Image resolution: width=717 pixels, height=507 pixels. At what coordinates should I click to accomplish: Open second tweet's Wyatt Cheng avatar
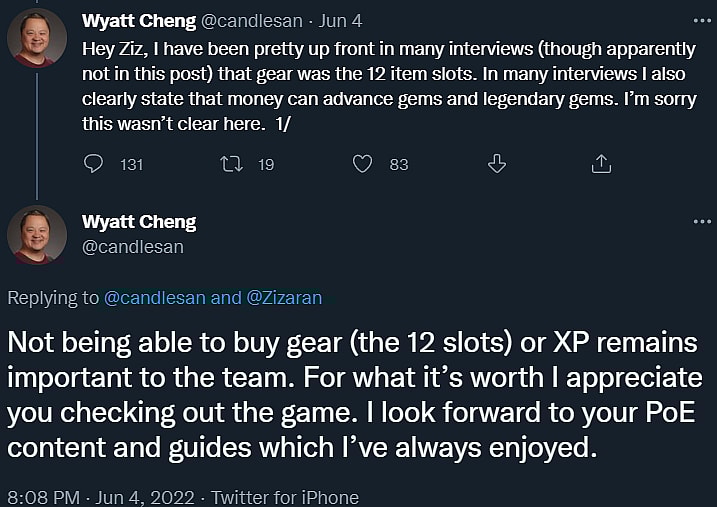[x=37, y=235]
